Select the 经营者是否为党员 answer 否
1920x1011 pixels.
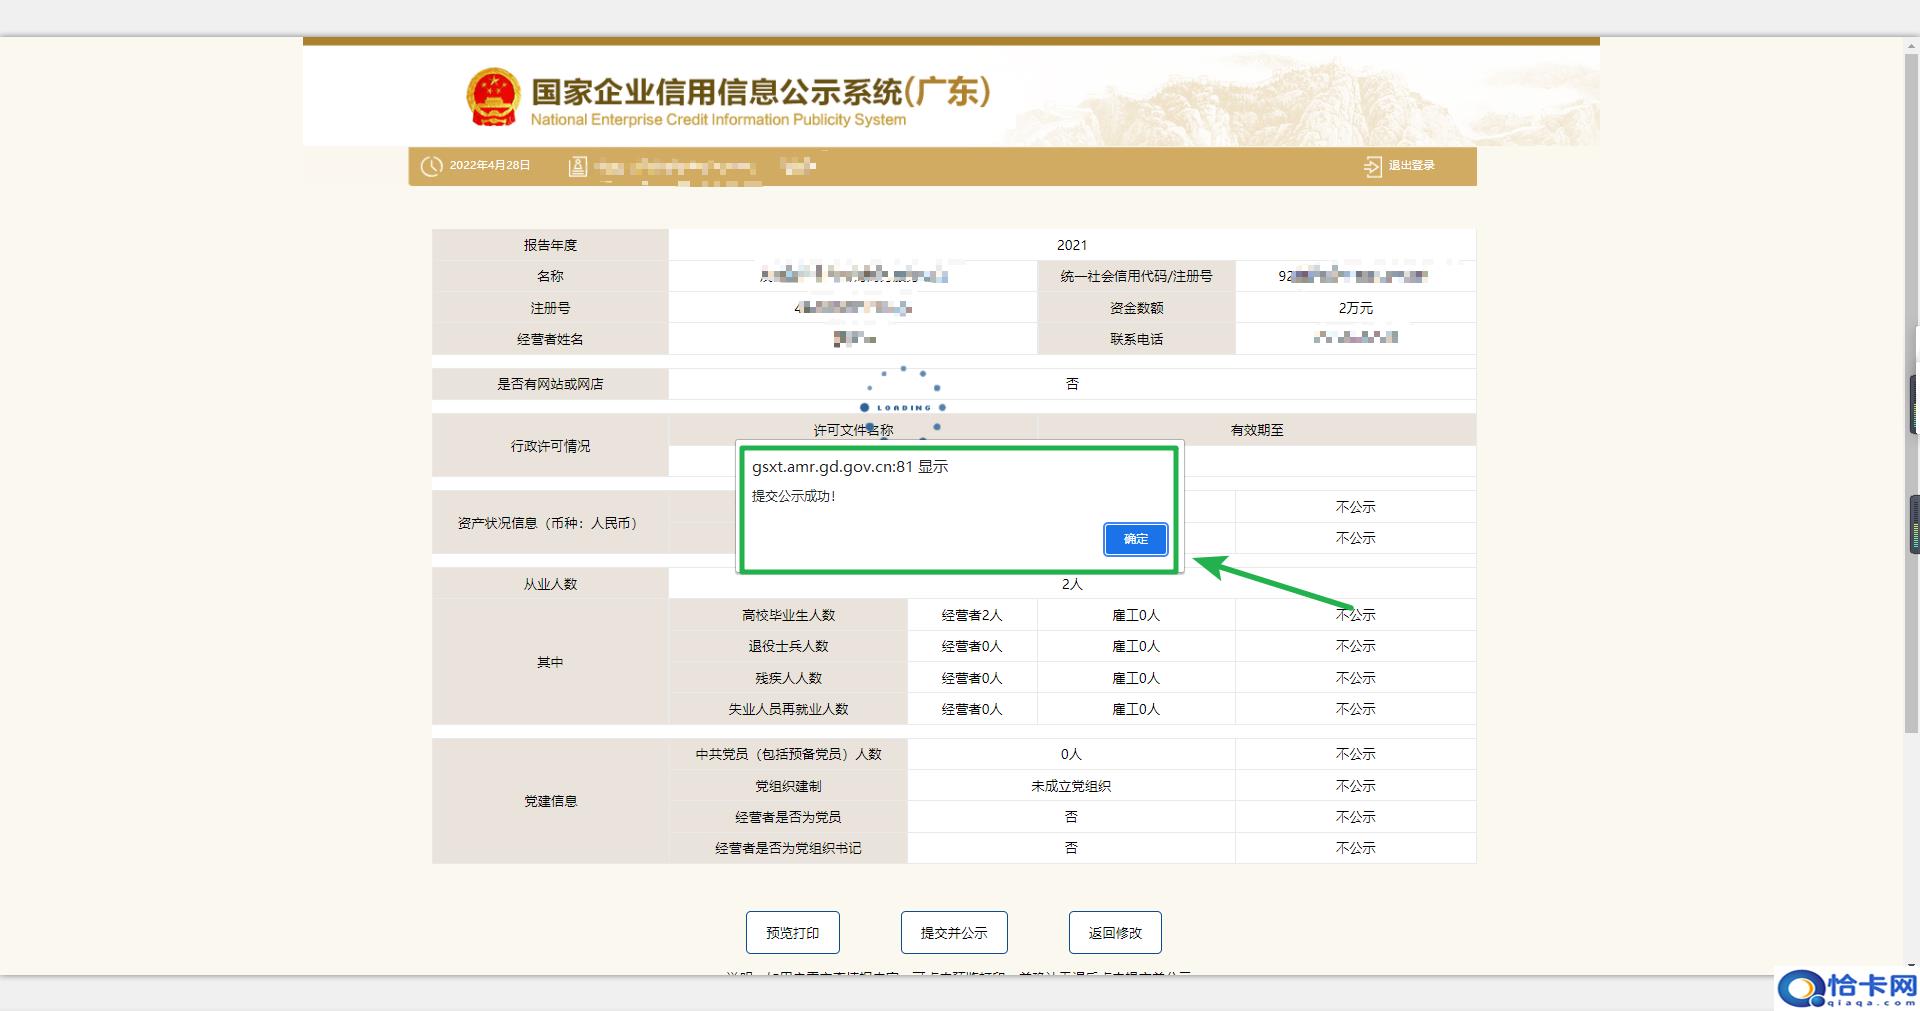(1071, 816)
